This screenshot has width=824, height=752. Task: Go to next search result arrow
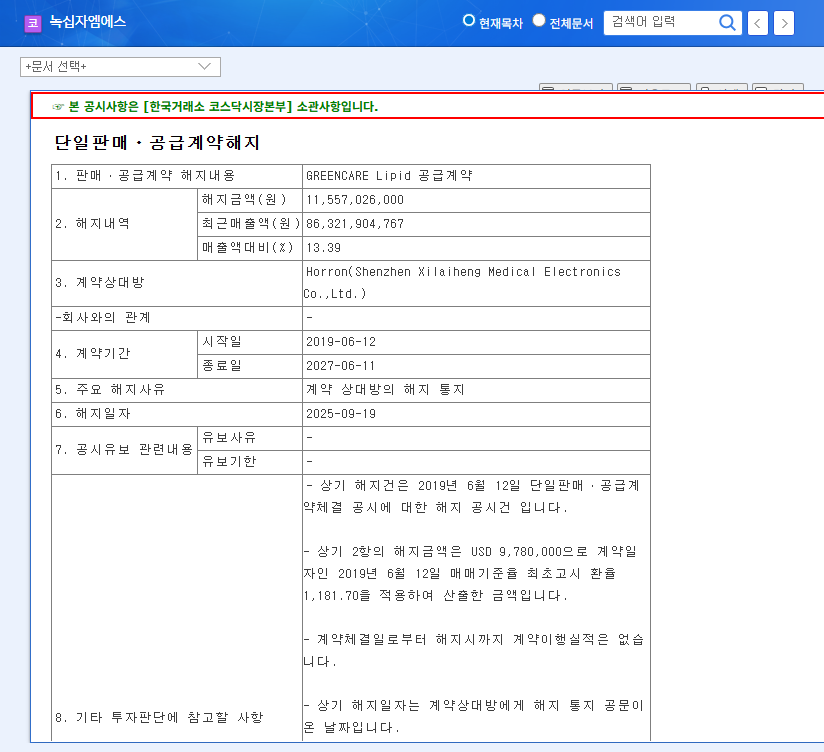pos(784,23)
